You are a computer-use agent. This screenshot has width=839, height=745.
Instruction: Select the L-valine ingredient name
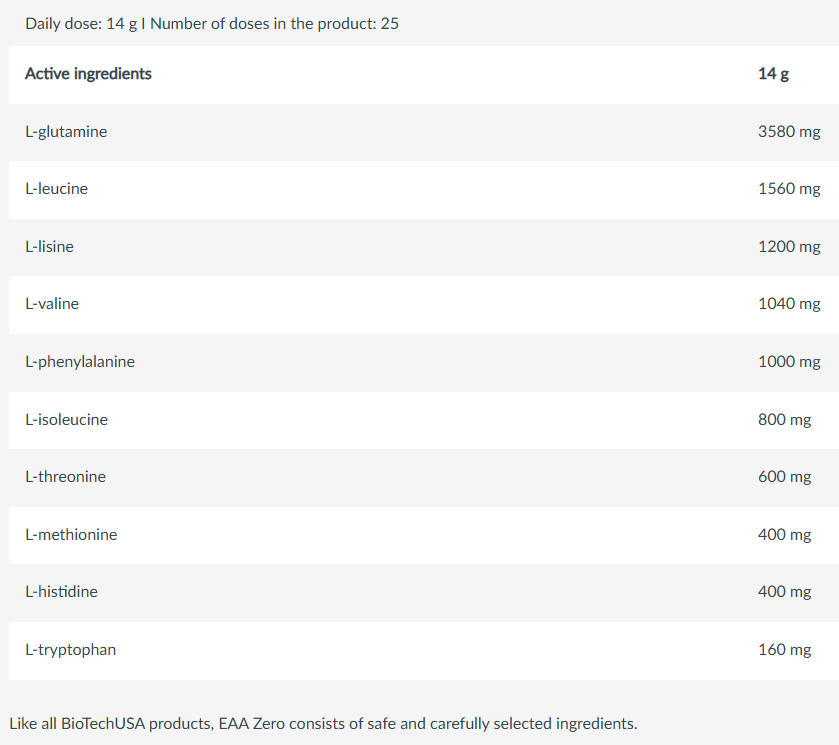point(52,304)
